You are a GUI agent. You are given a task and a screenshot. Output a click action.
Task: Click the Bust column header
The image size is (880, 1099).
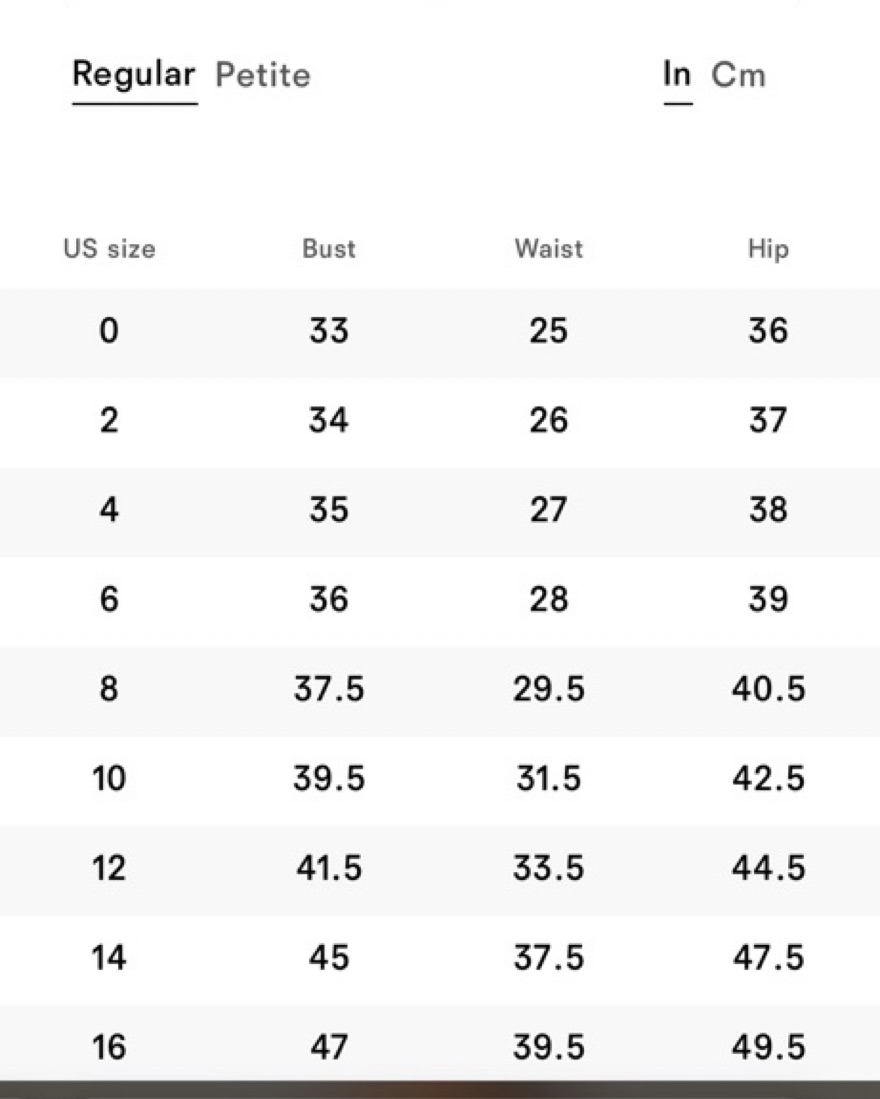point(329,249)
